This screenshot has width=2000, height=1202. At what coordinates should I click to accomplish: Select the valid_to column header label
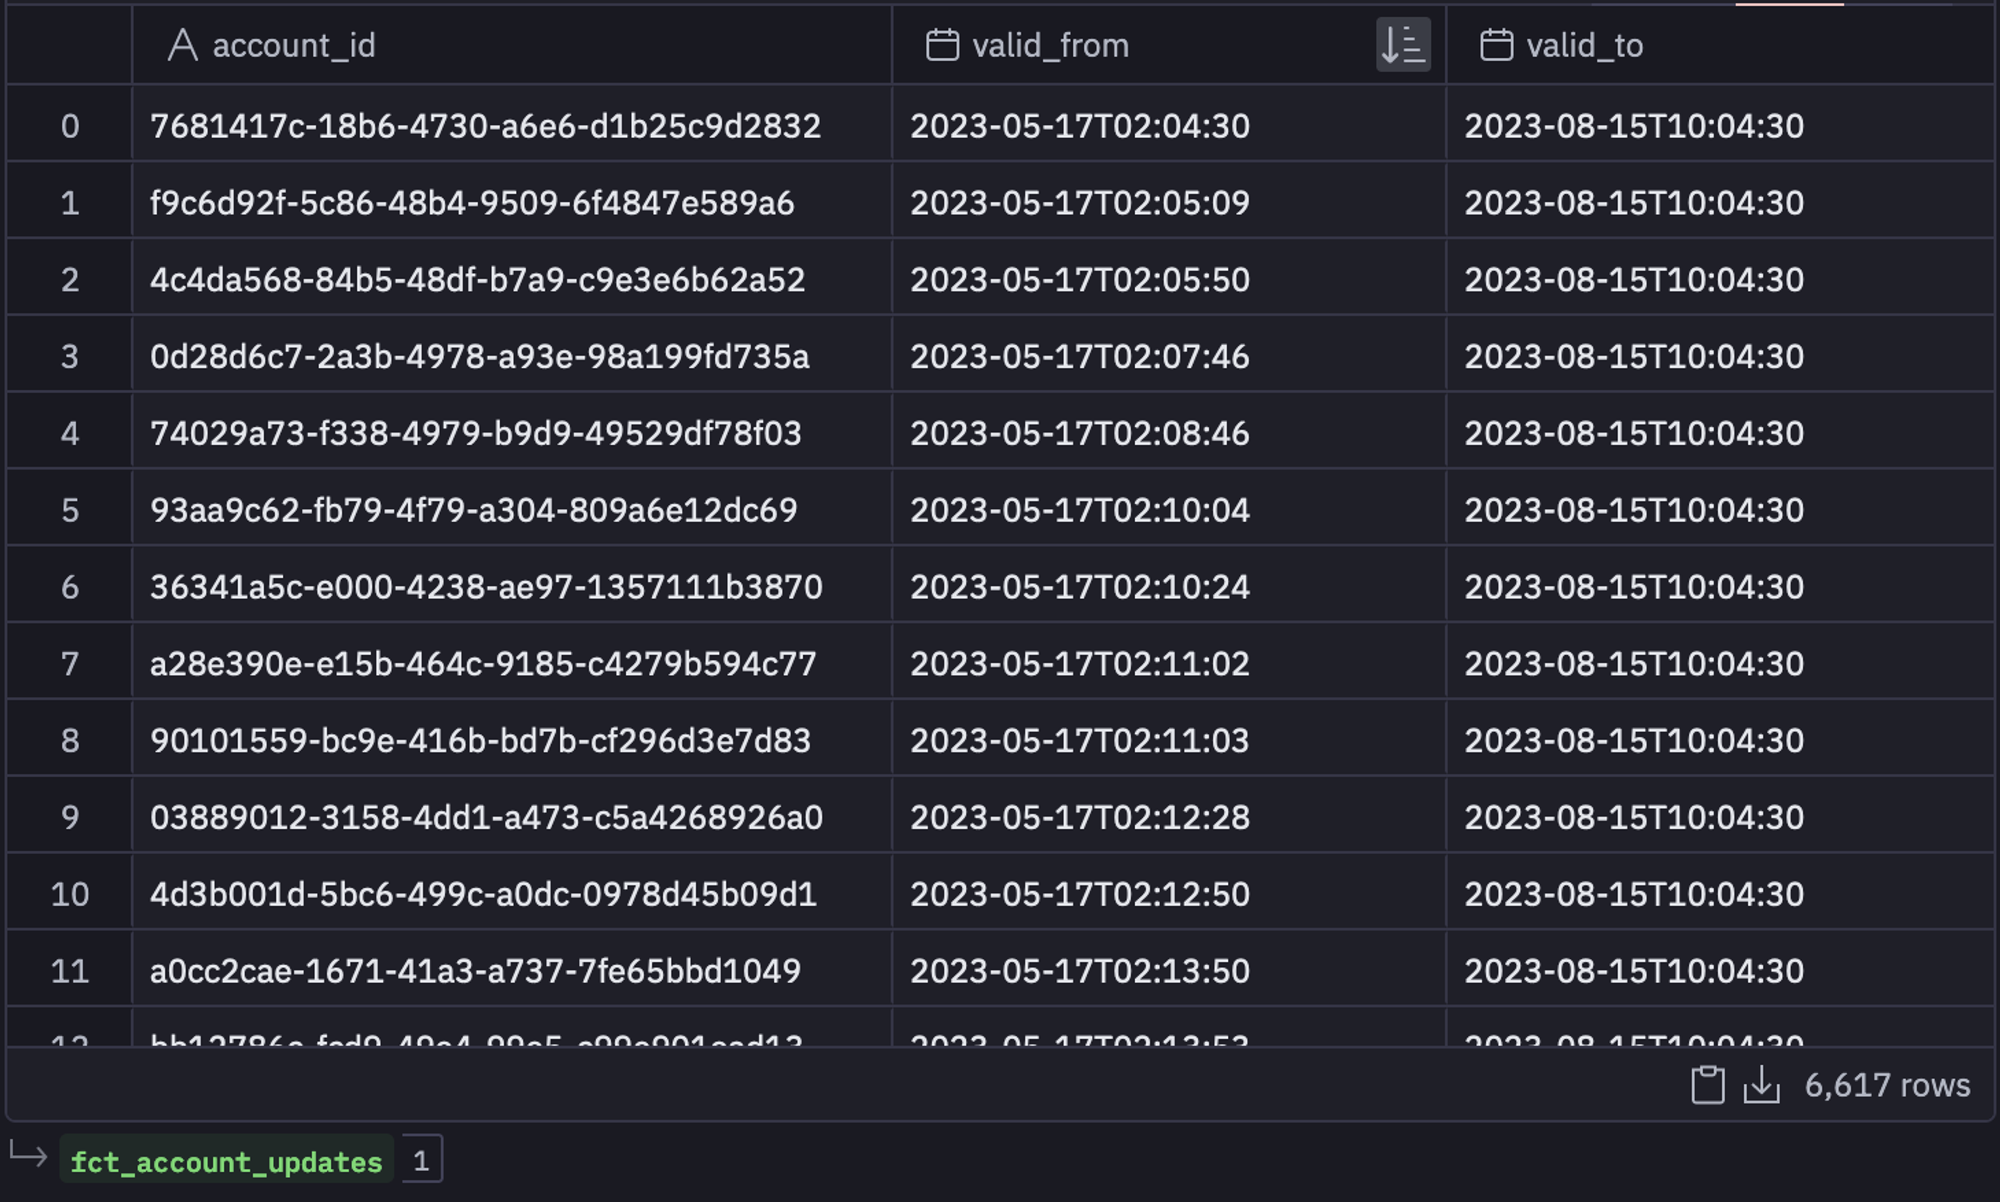pos(1584,45)
